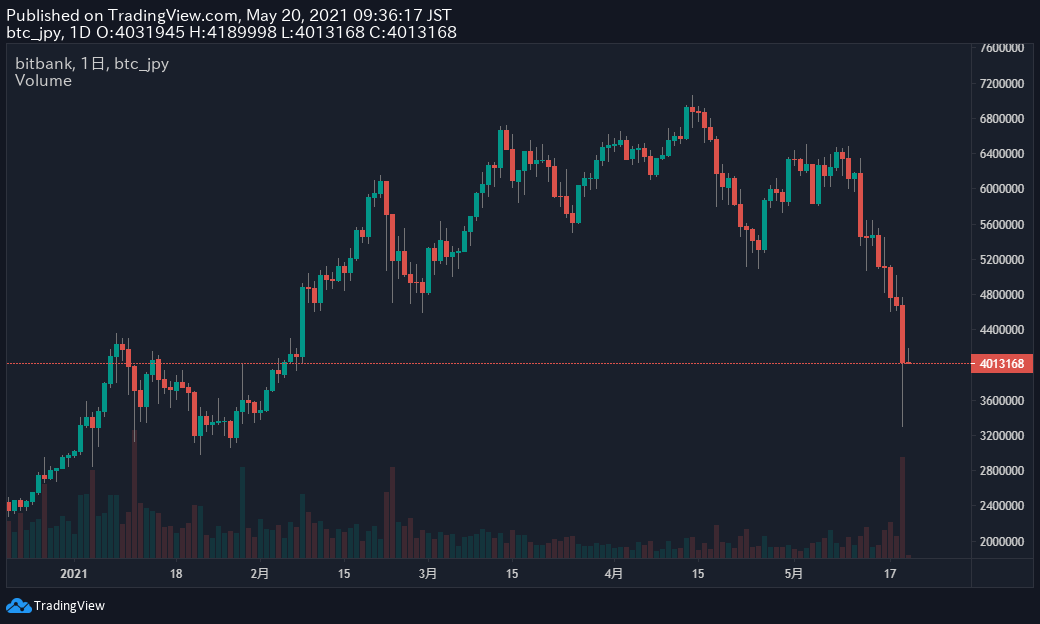Select the 2000000 price scale label
This screenshot has width=1040, height=624.
[1000, 542]
